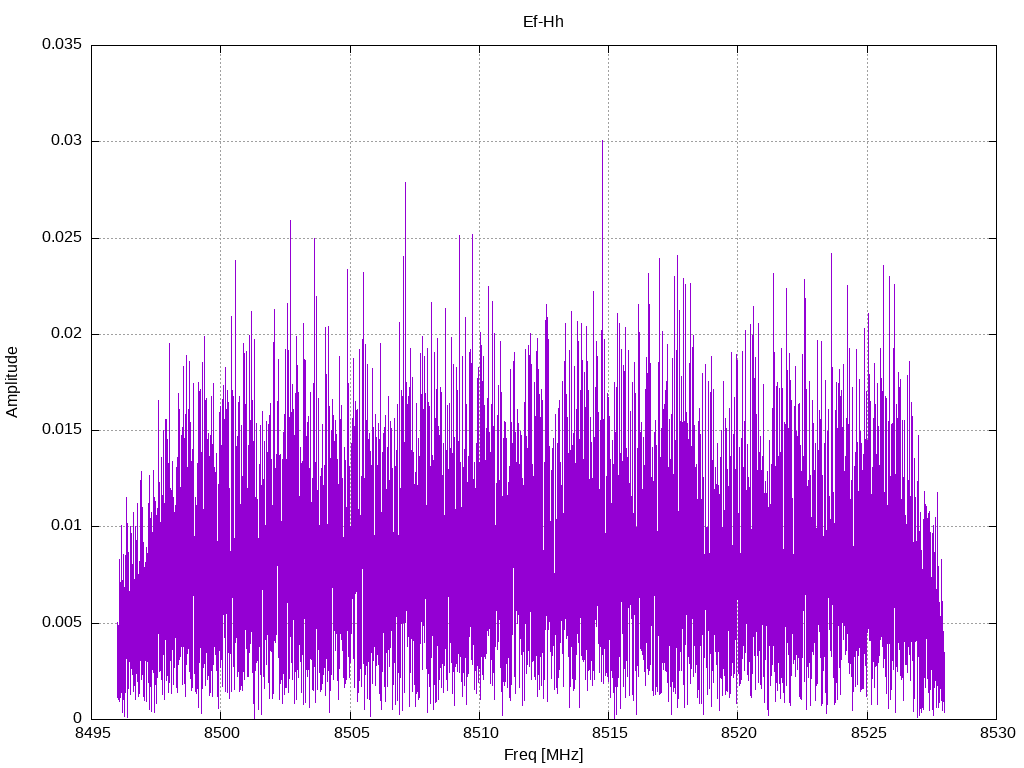The height and width of the screenshot is (768, 1024).
Task: Click the x-axis tick label "8520"
Action: (x=739, y=733)
